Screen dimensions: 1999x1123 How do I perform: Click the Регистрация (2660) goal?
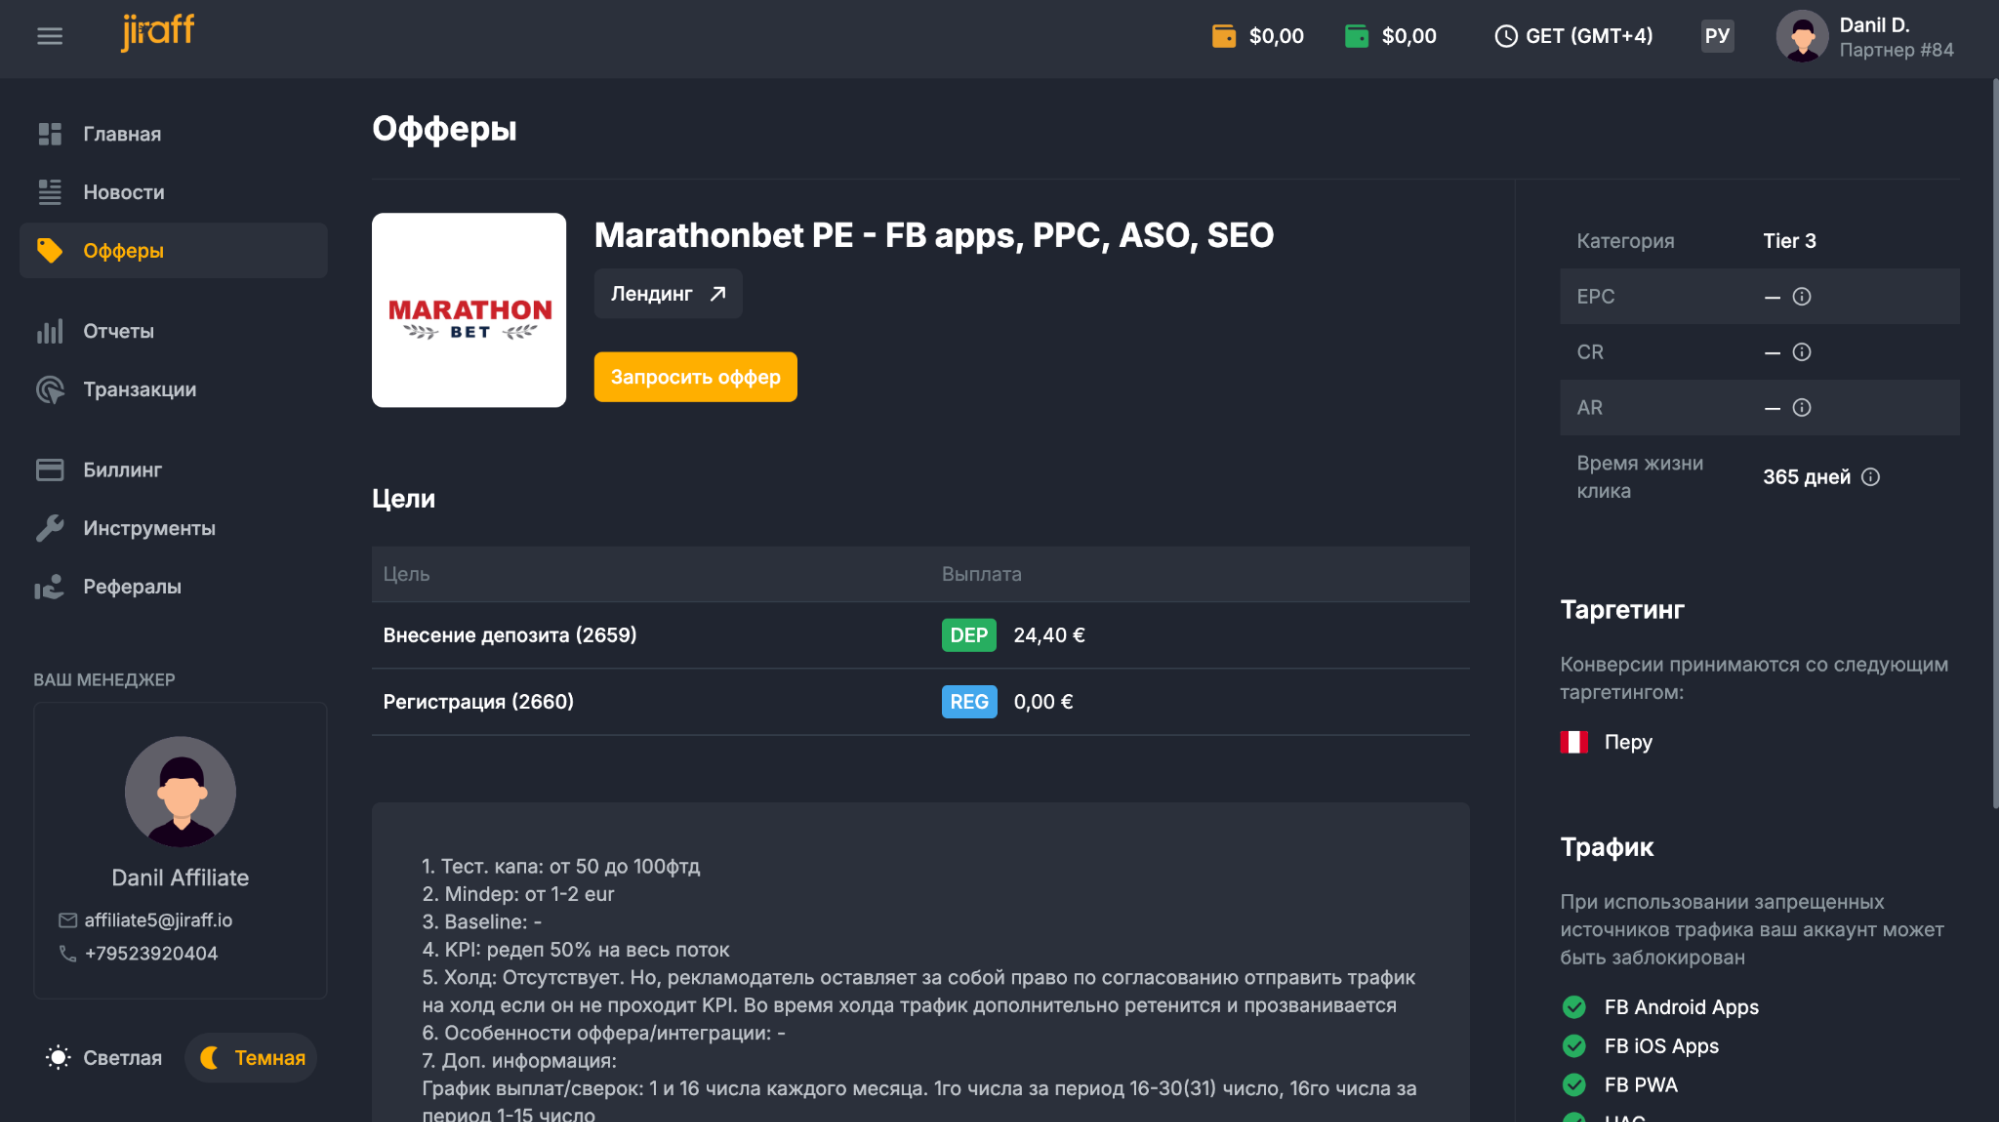[479, 702]
